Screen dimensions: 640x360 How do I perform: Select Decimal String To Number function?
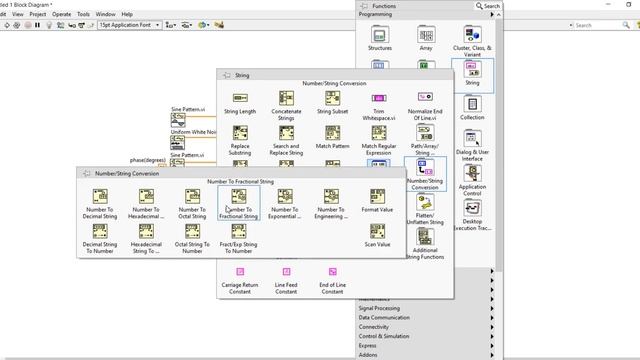[x=100, y=238]
